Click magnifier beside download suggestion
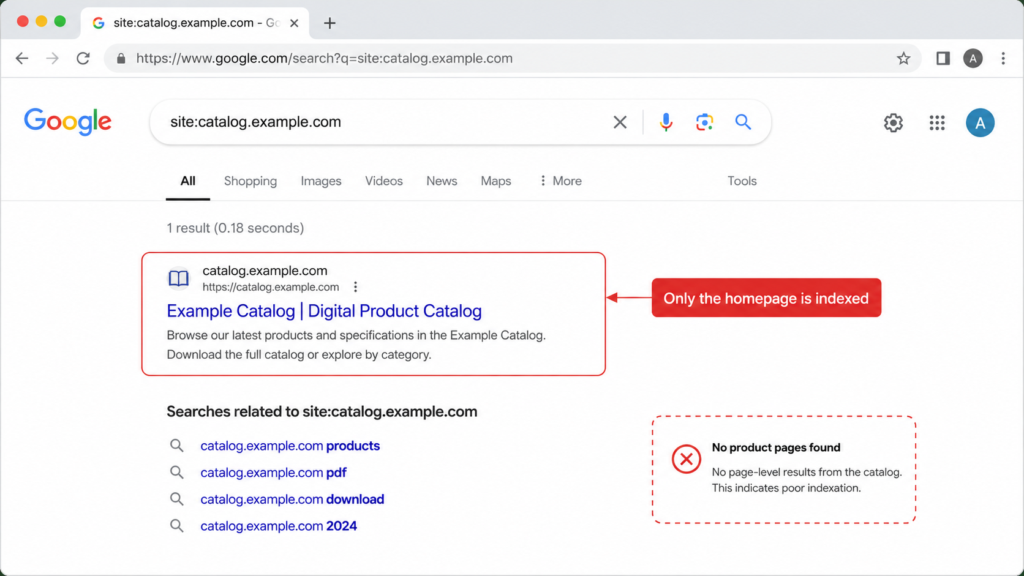 point(176,499)
